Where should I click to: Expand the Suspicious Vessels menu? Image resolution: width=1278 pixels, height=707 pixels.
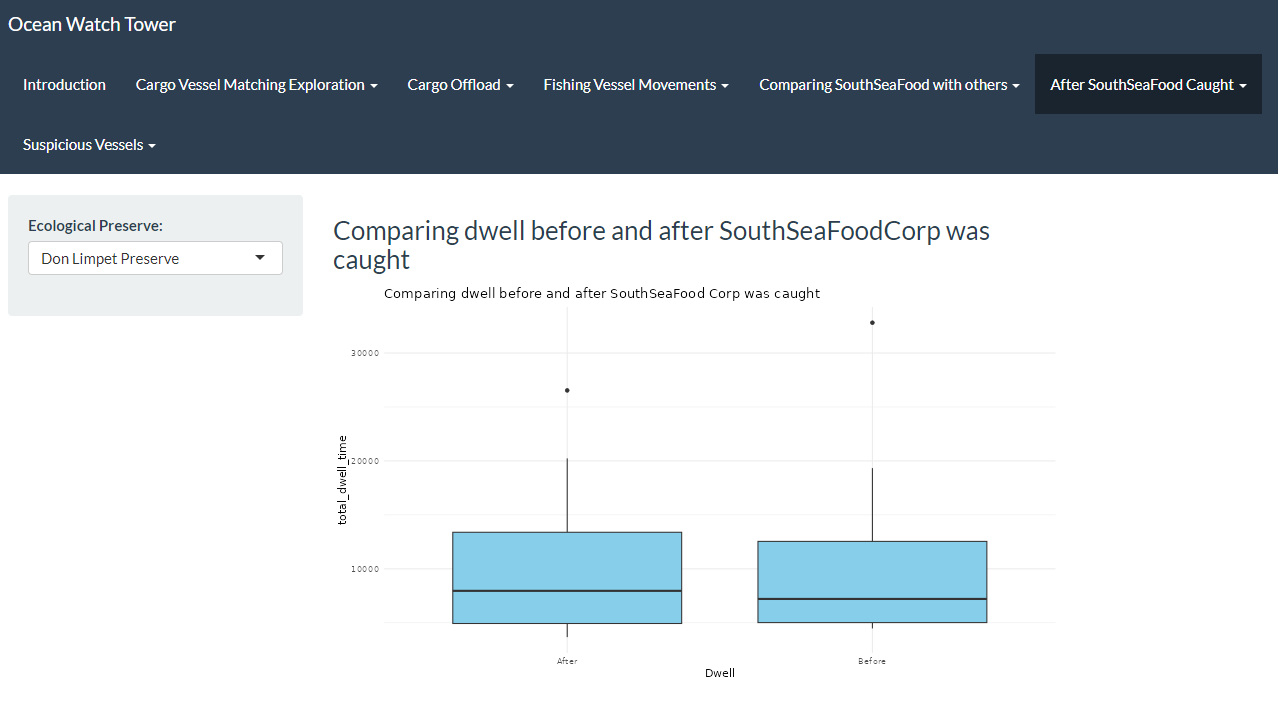pyautogui.click(x=89, y=145)
